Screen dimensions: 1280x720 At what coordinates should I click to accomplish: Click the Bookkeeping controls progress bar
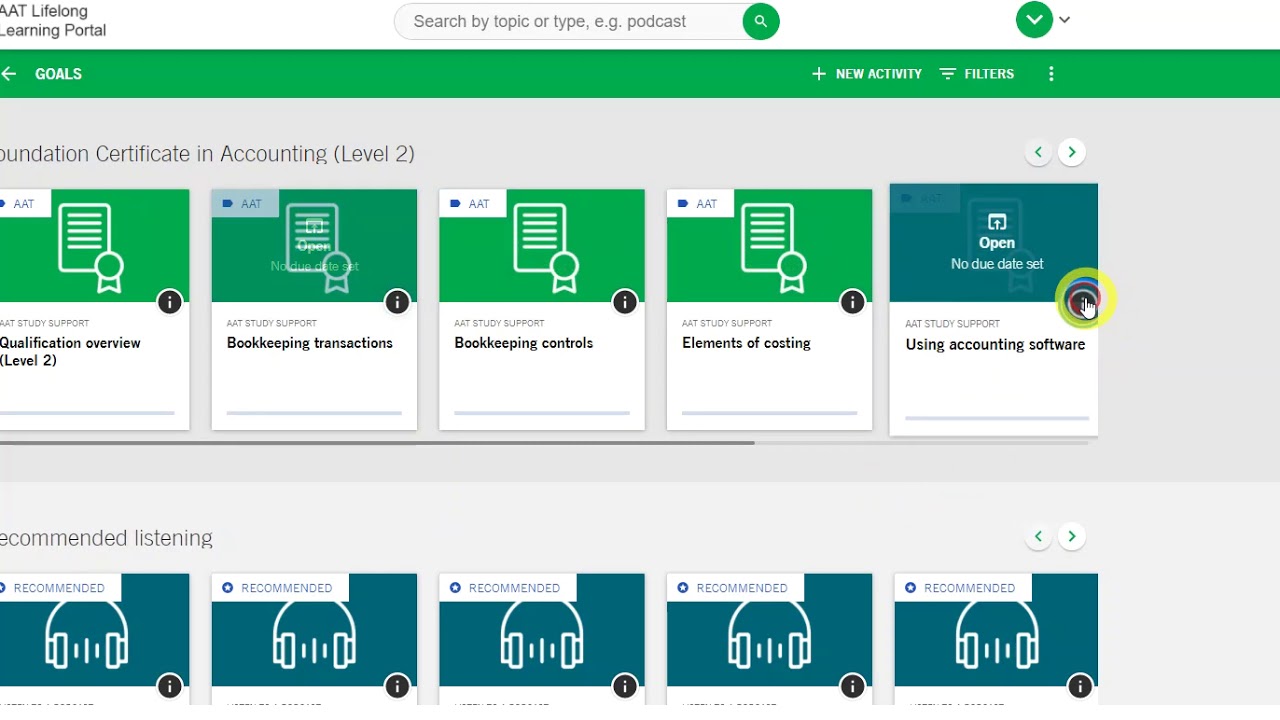(542, 412)
